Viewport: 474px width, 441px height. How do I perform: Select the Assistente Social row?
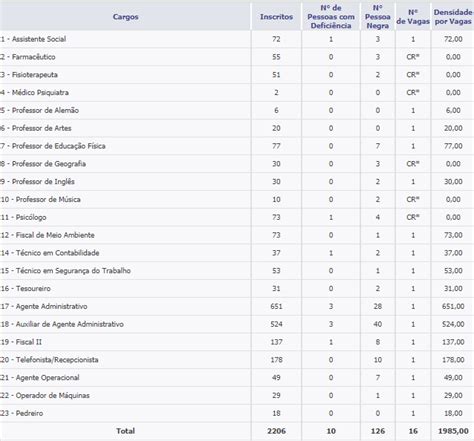(237, 39)
